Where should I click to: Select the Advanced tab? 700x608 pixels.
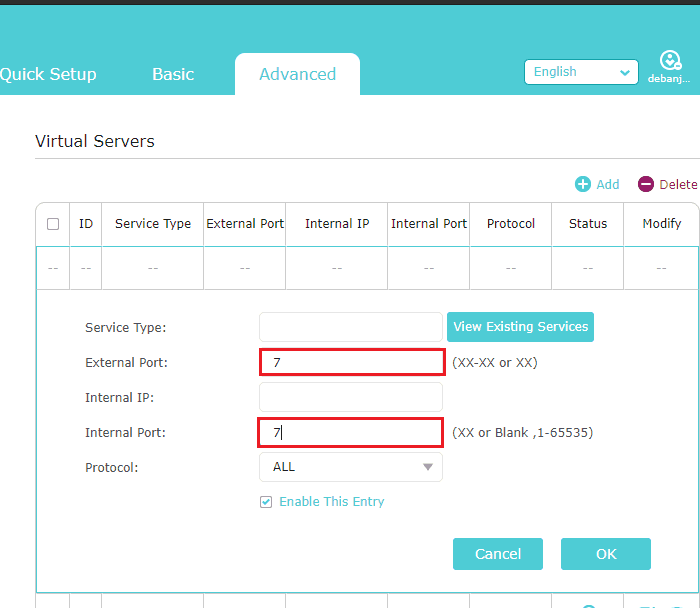pos(298,74)
